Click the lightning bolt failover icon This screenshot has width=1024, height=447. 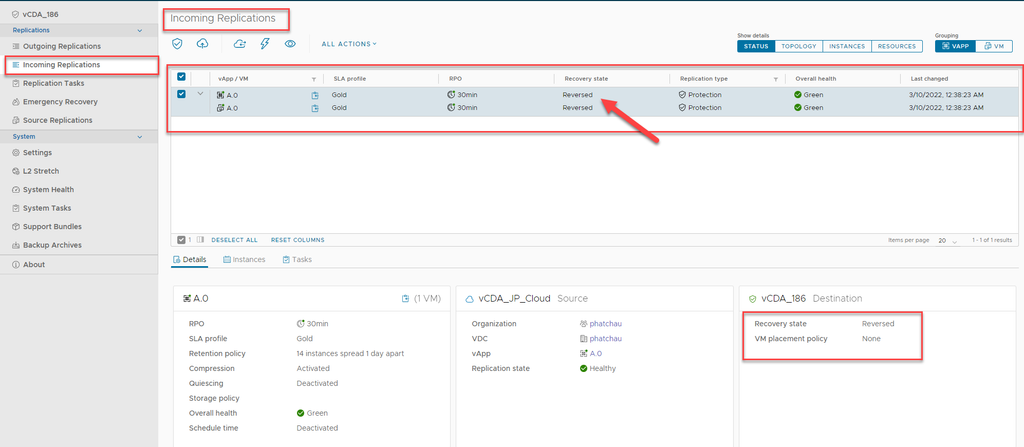coord(265,44)
